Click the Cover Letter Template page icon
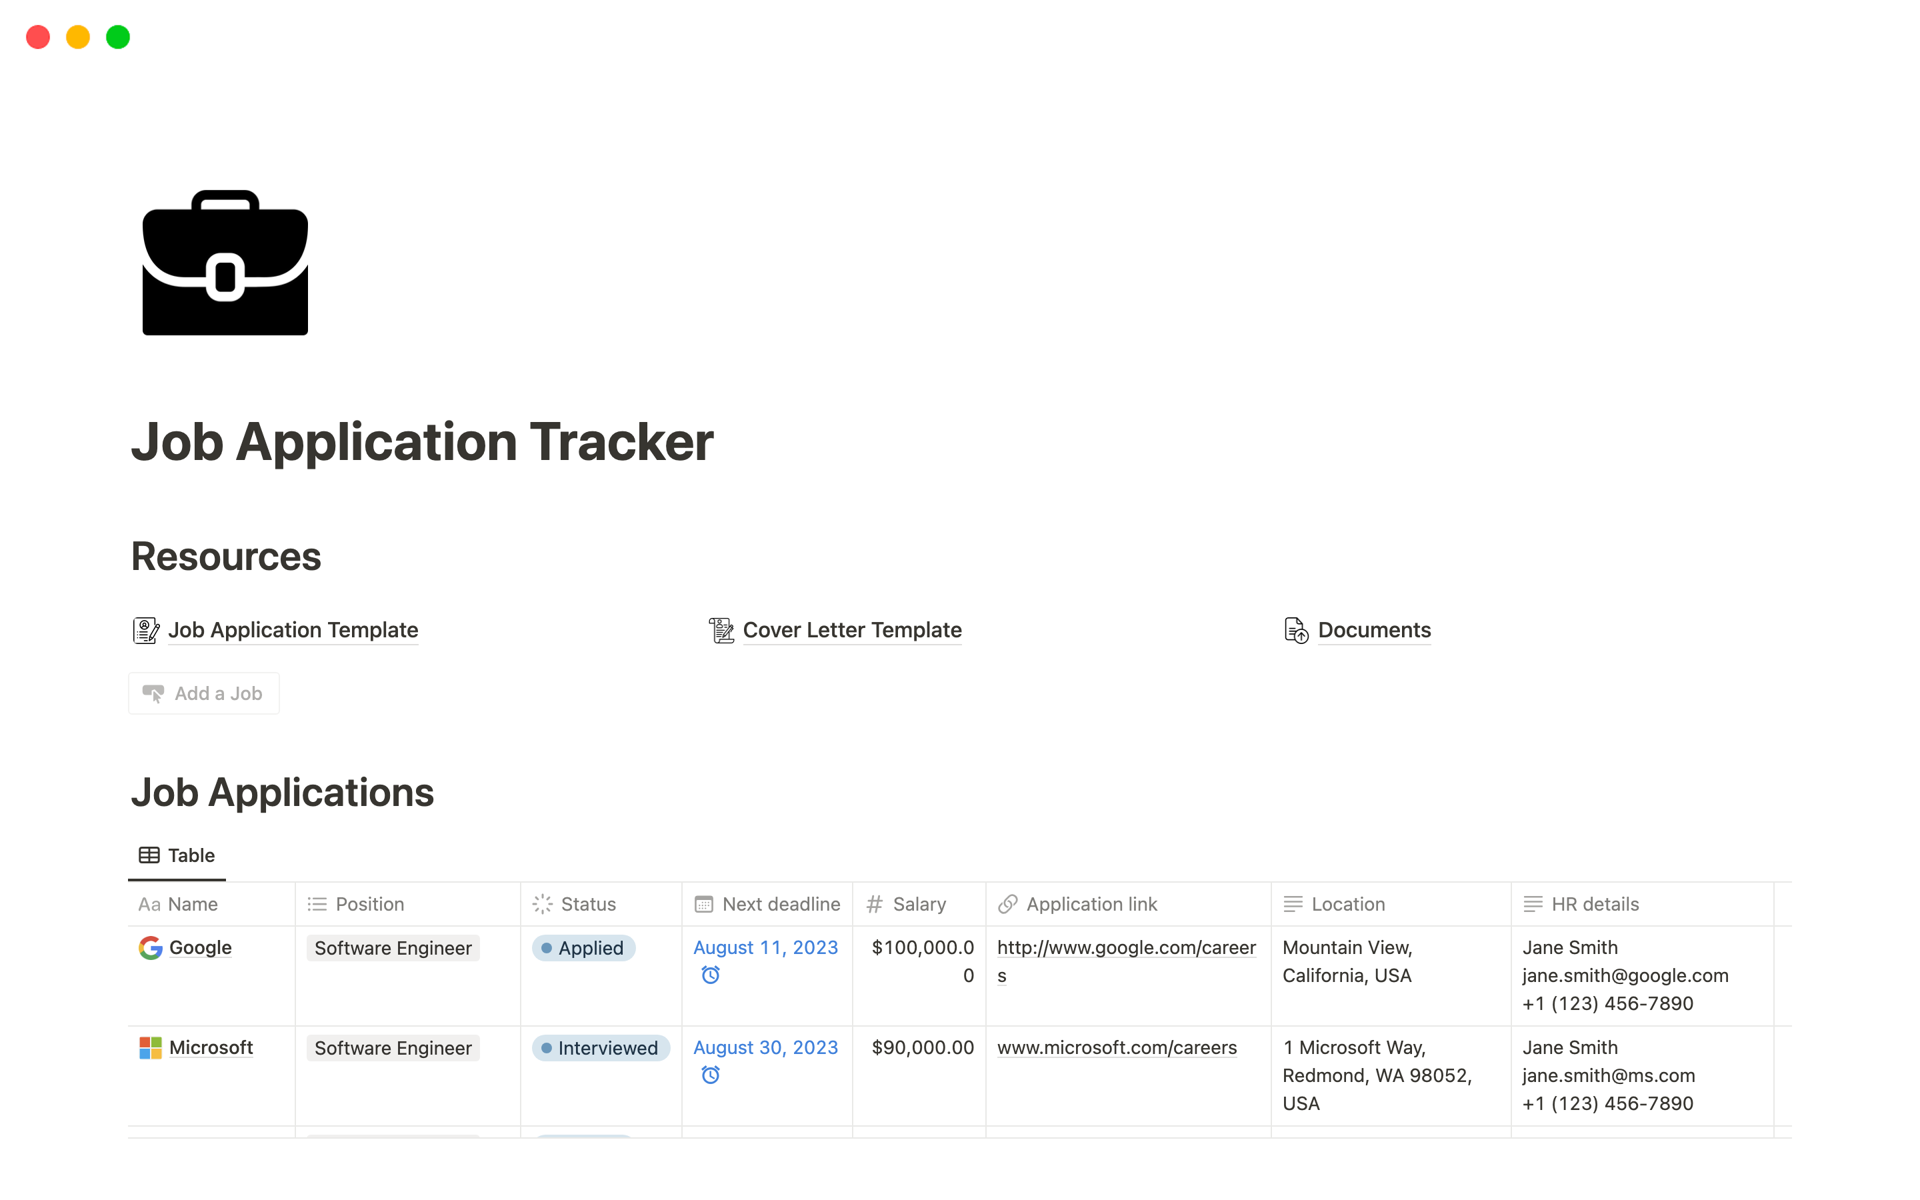 [721, 630]
